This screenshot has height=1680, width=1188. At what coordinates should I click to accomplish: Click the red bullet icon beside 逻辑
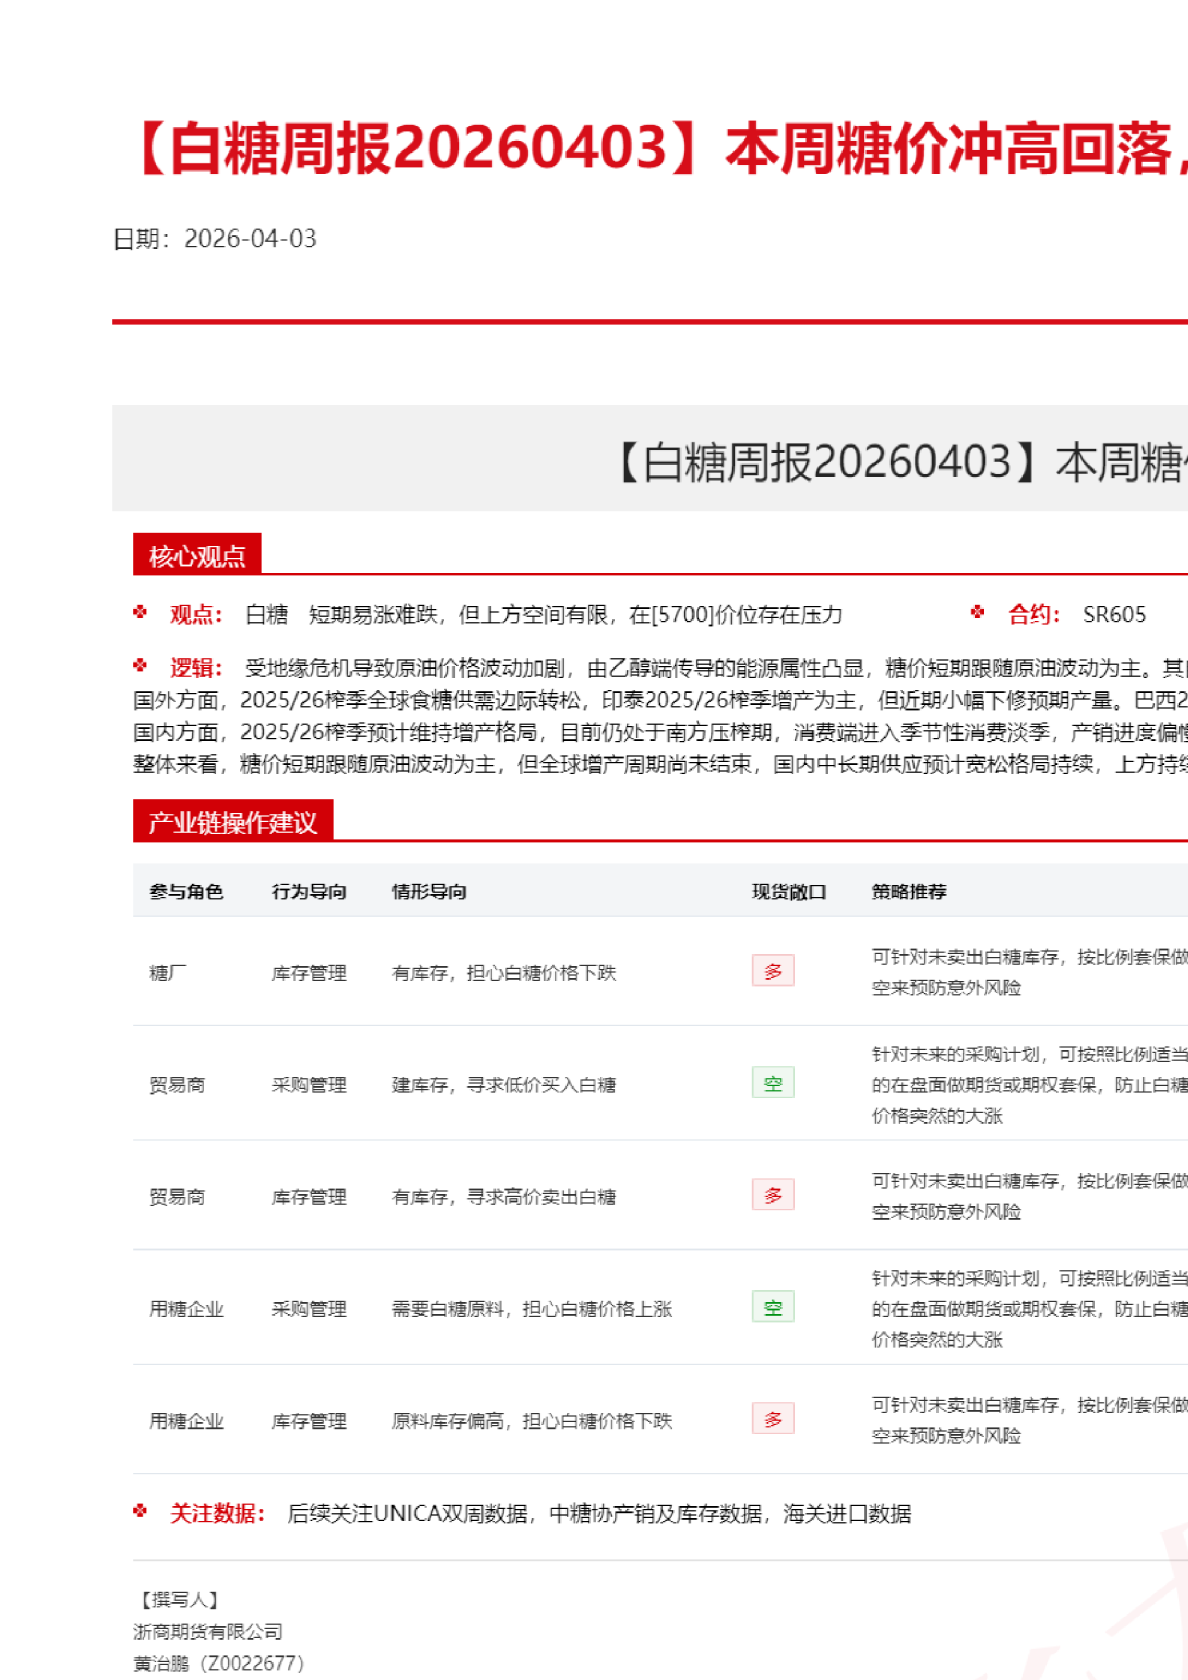coord(140,666)
